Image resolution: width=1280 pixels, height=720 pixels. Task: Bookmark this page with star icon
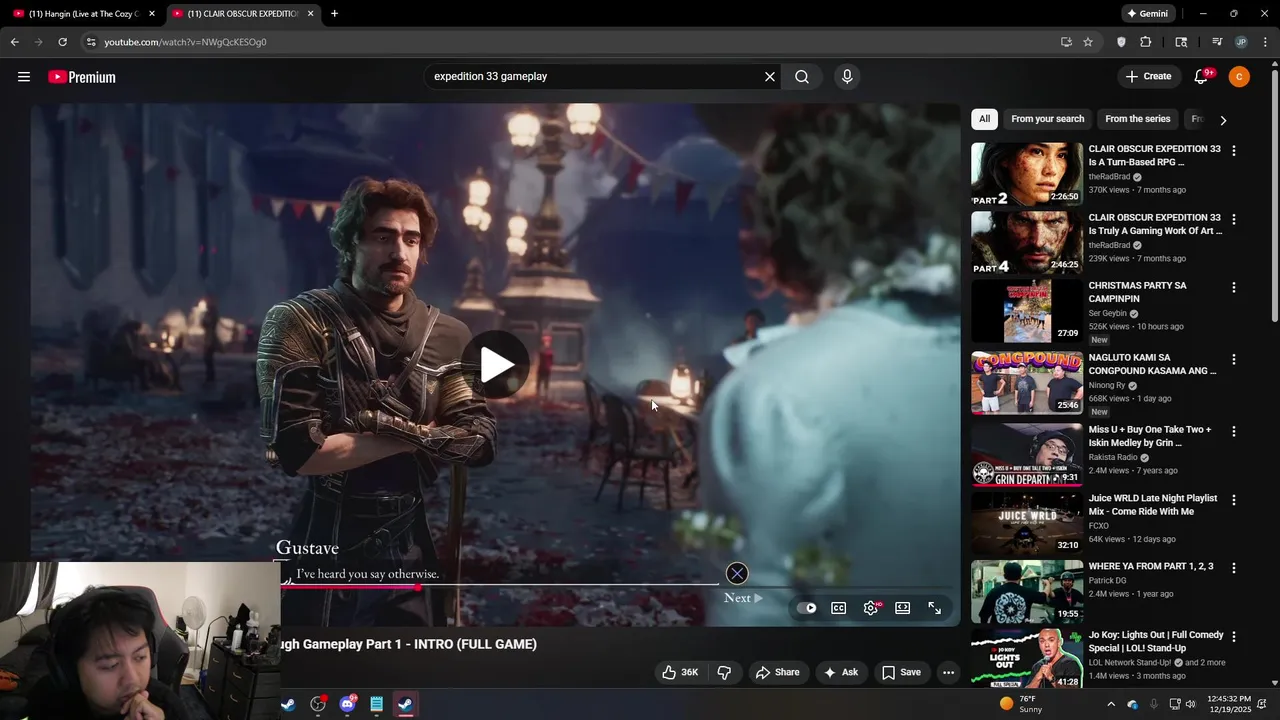(1088, 42)
